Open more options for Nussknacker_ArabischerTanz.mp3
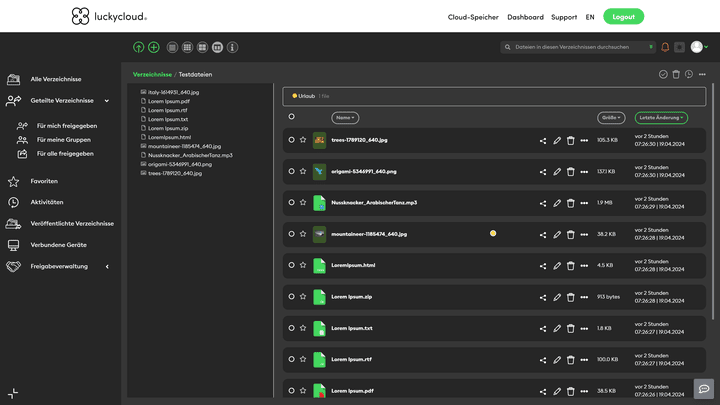The width and height of the screenshot is (720, 405). (x=584, y=203)
